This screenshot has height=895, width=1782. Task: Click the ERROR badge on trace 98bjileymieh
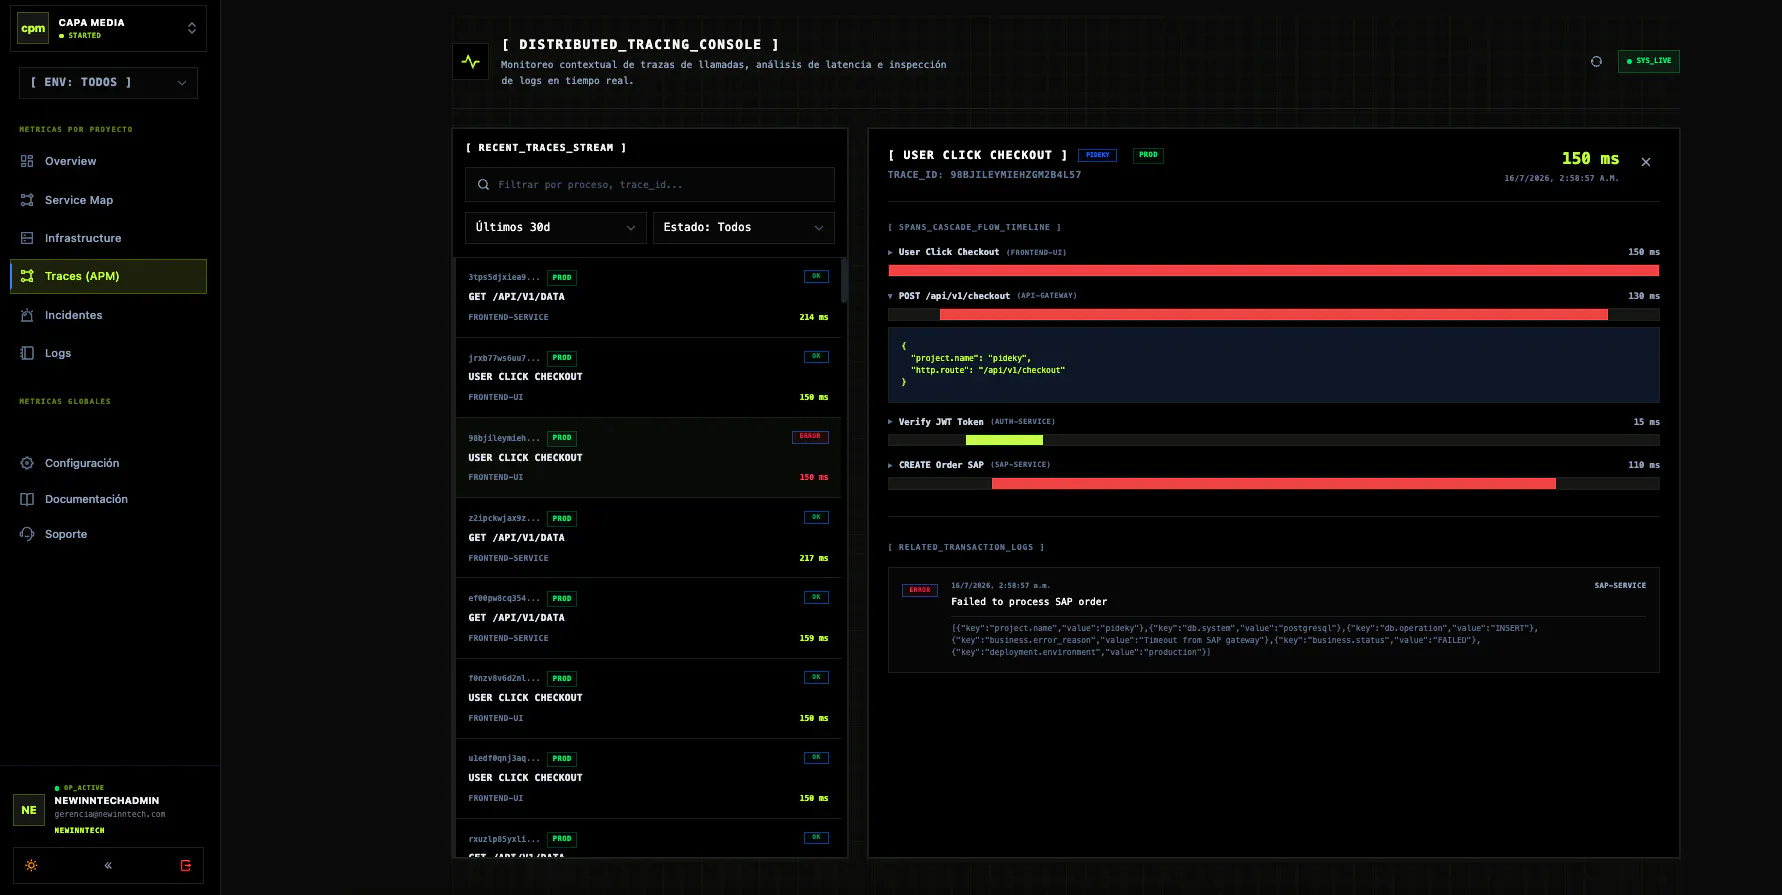click(x=810, y=437)
